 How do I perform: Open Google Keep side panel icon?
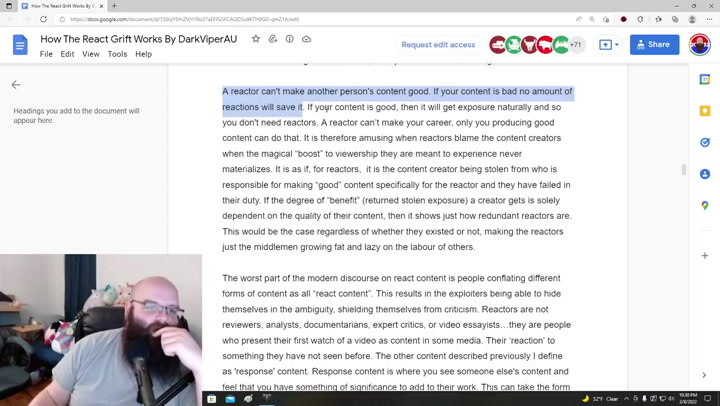click(705, 111)
